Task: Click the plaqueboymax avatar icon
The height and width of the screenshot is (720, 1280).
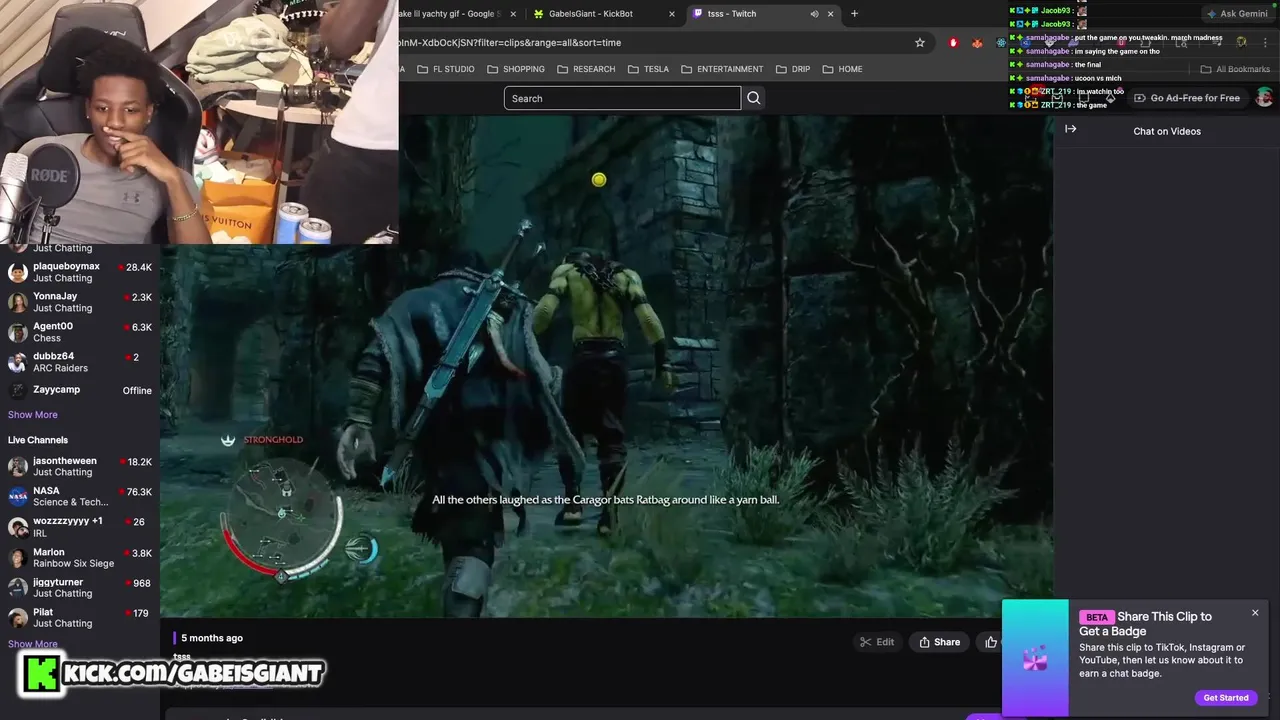Action: pyautogui.click(x=18, y=272)
